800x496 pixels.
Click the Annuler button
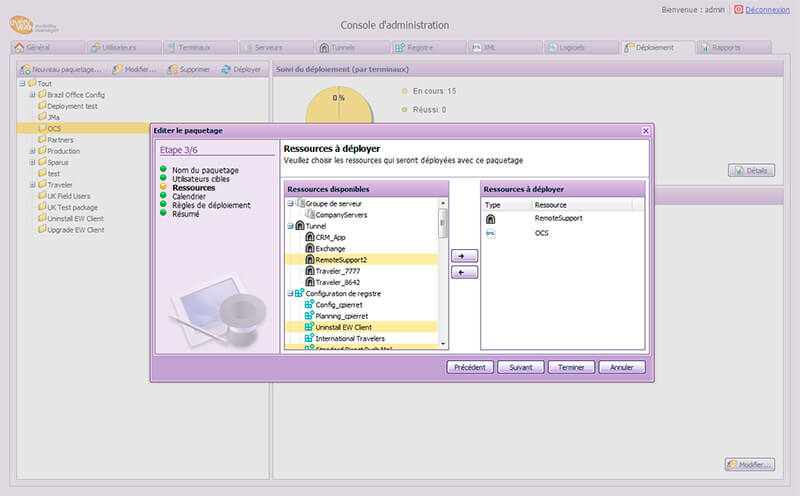point(621,367)
